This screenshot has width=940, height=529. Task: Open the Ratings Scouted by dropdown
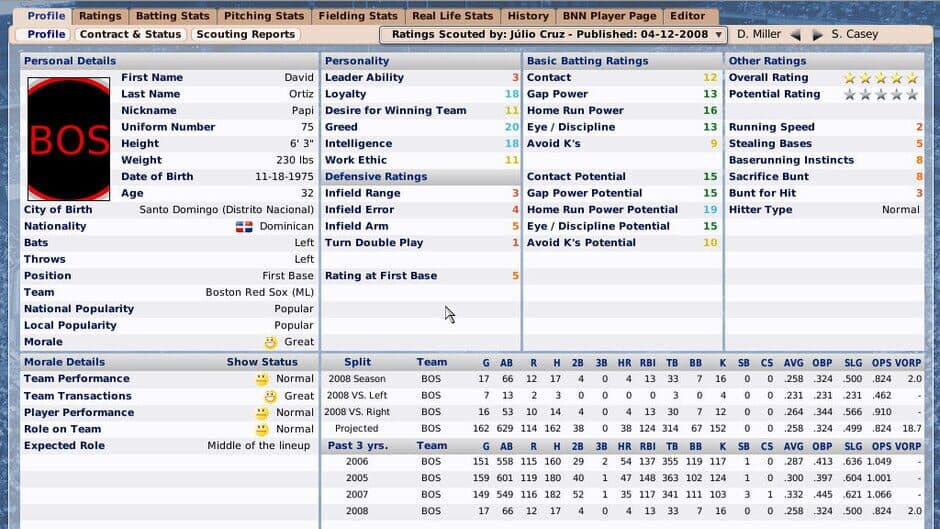553,34
